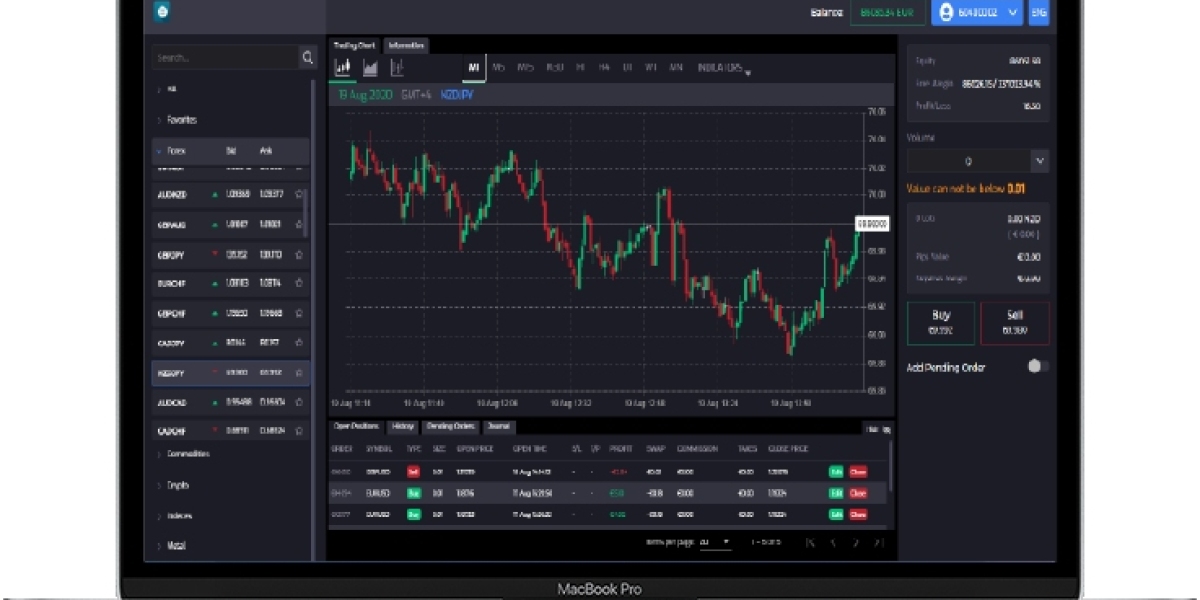This screenshot has height=600, width=1200.
Task: Expand the Commodities category
Action: pyautogui.click(x=188, y=454)
